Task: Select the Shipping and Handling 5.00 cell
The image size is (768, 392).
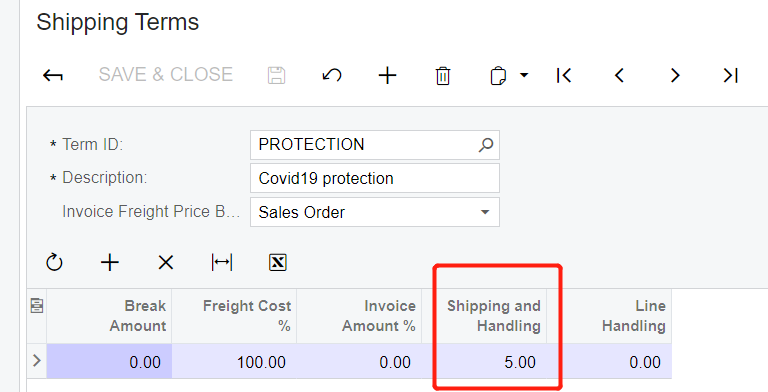Action: [491, 362]
